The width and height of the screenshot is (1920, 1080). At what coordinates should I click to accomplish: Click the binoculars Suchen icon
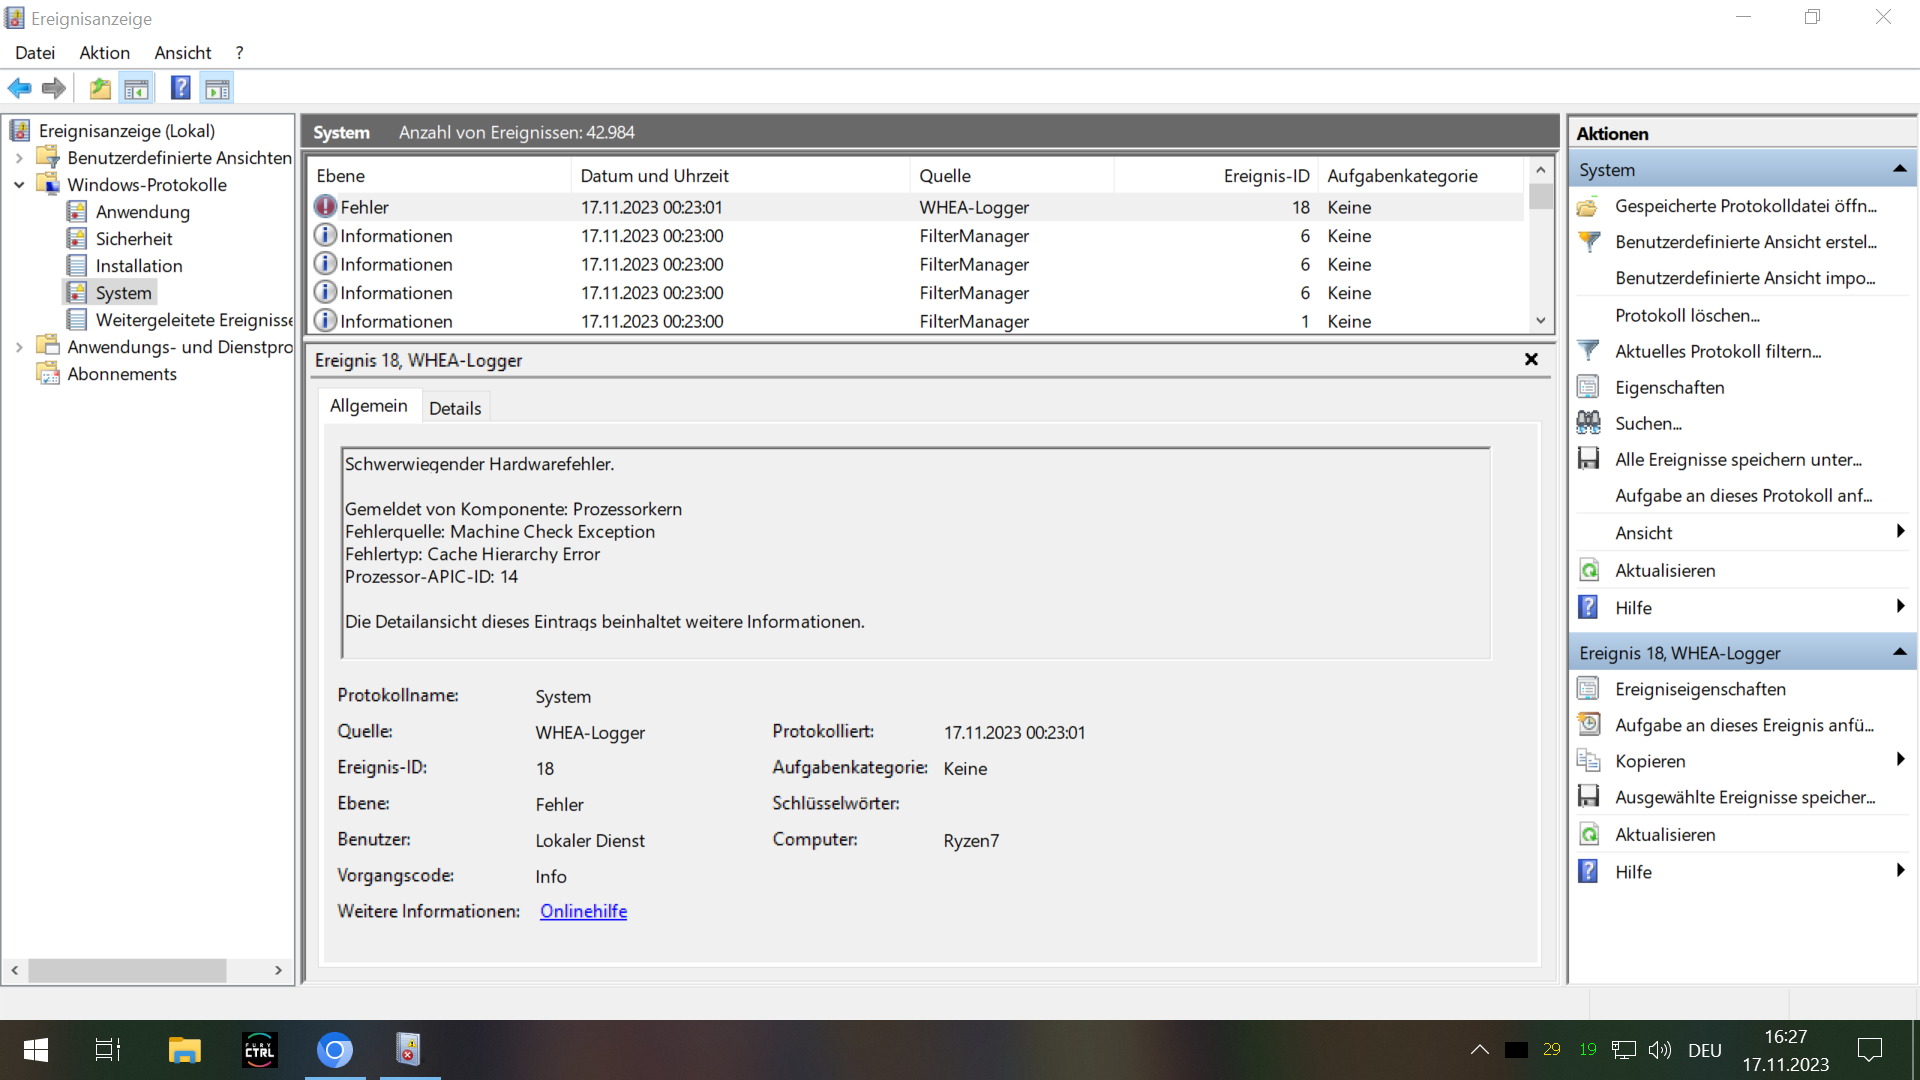1588,423
